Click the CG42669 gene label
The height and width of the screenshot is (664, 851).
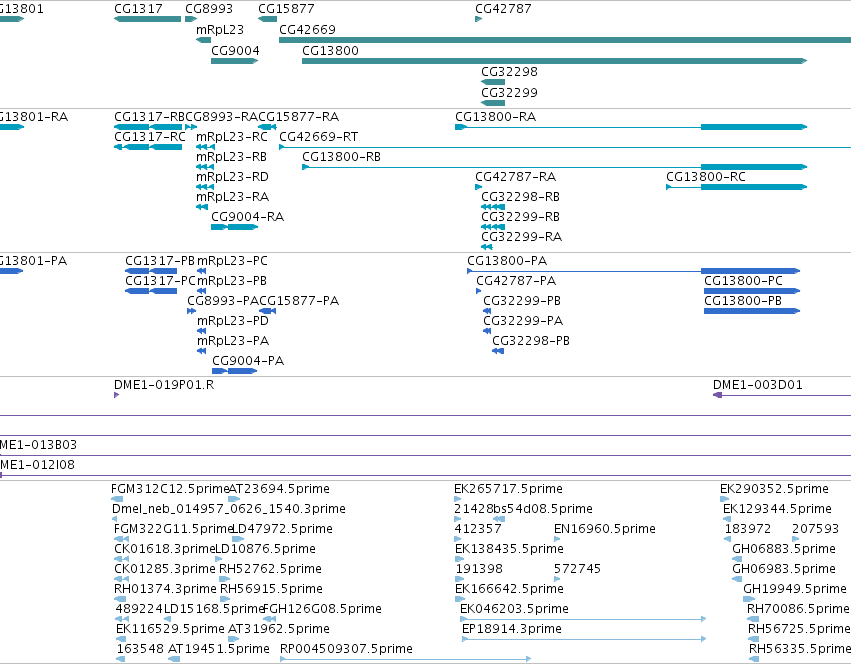(307, 29)
